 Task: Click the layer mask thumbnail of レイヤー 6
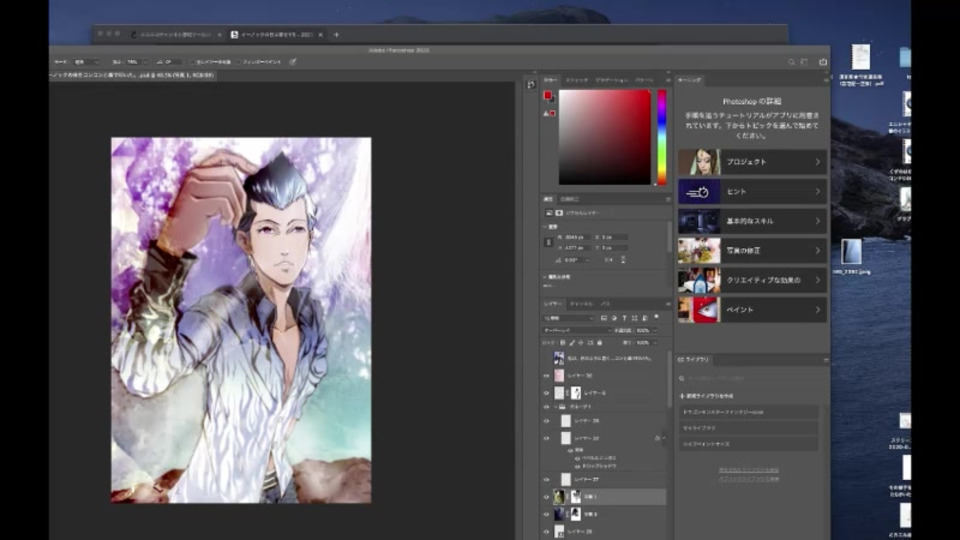tap(576, 393)
